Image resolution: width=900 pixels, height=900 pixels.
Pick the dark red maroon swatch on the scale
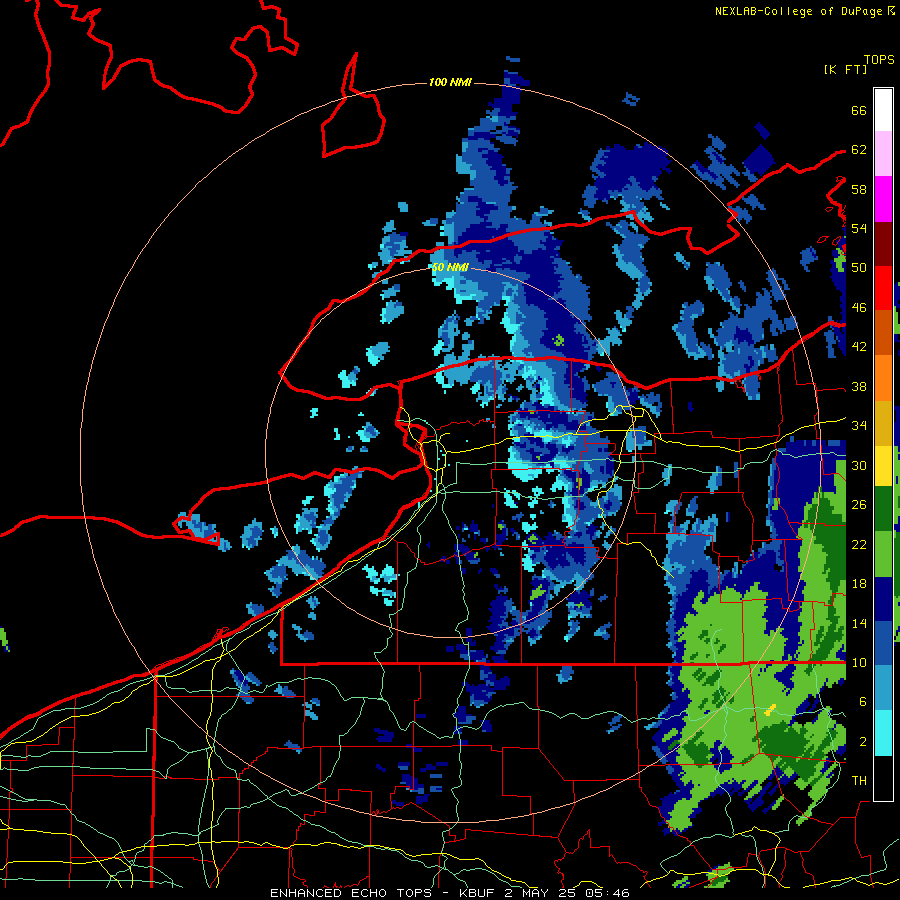coord(883,243)
